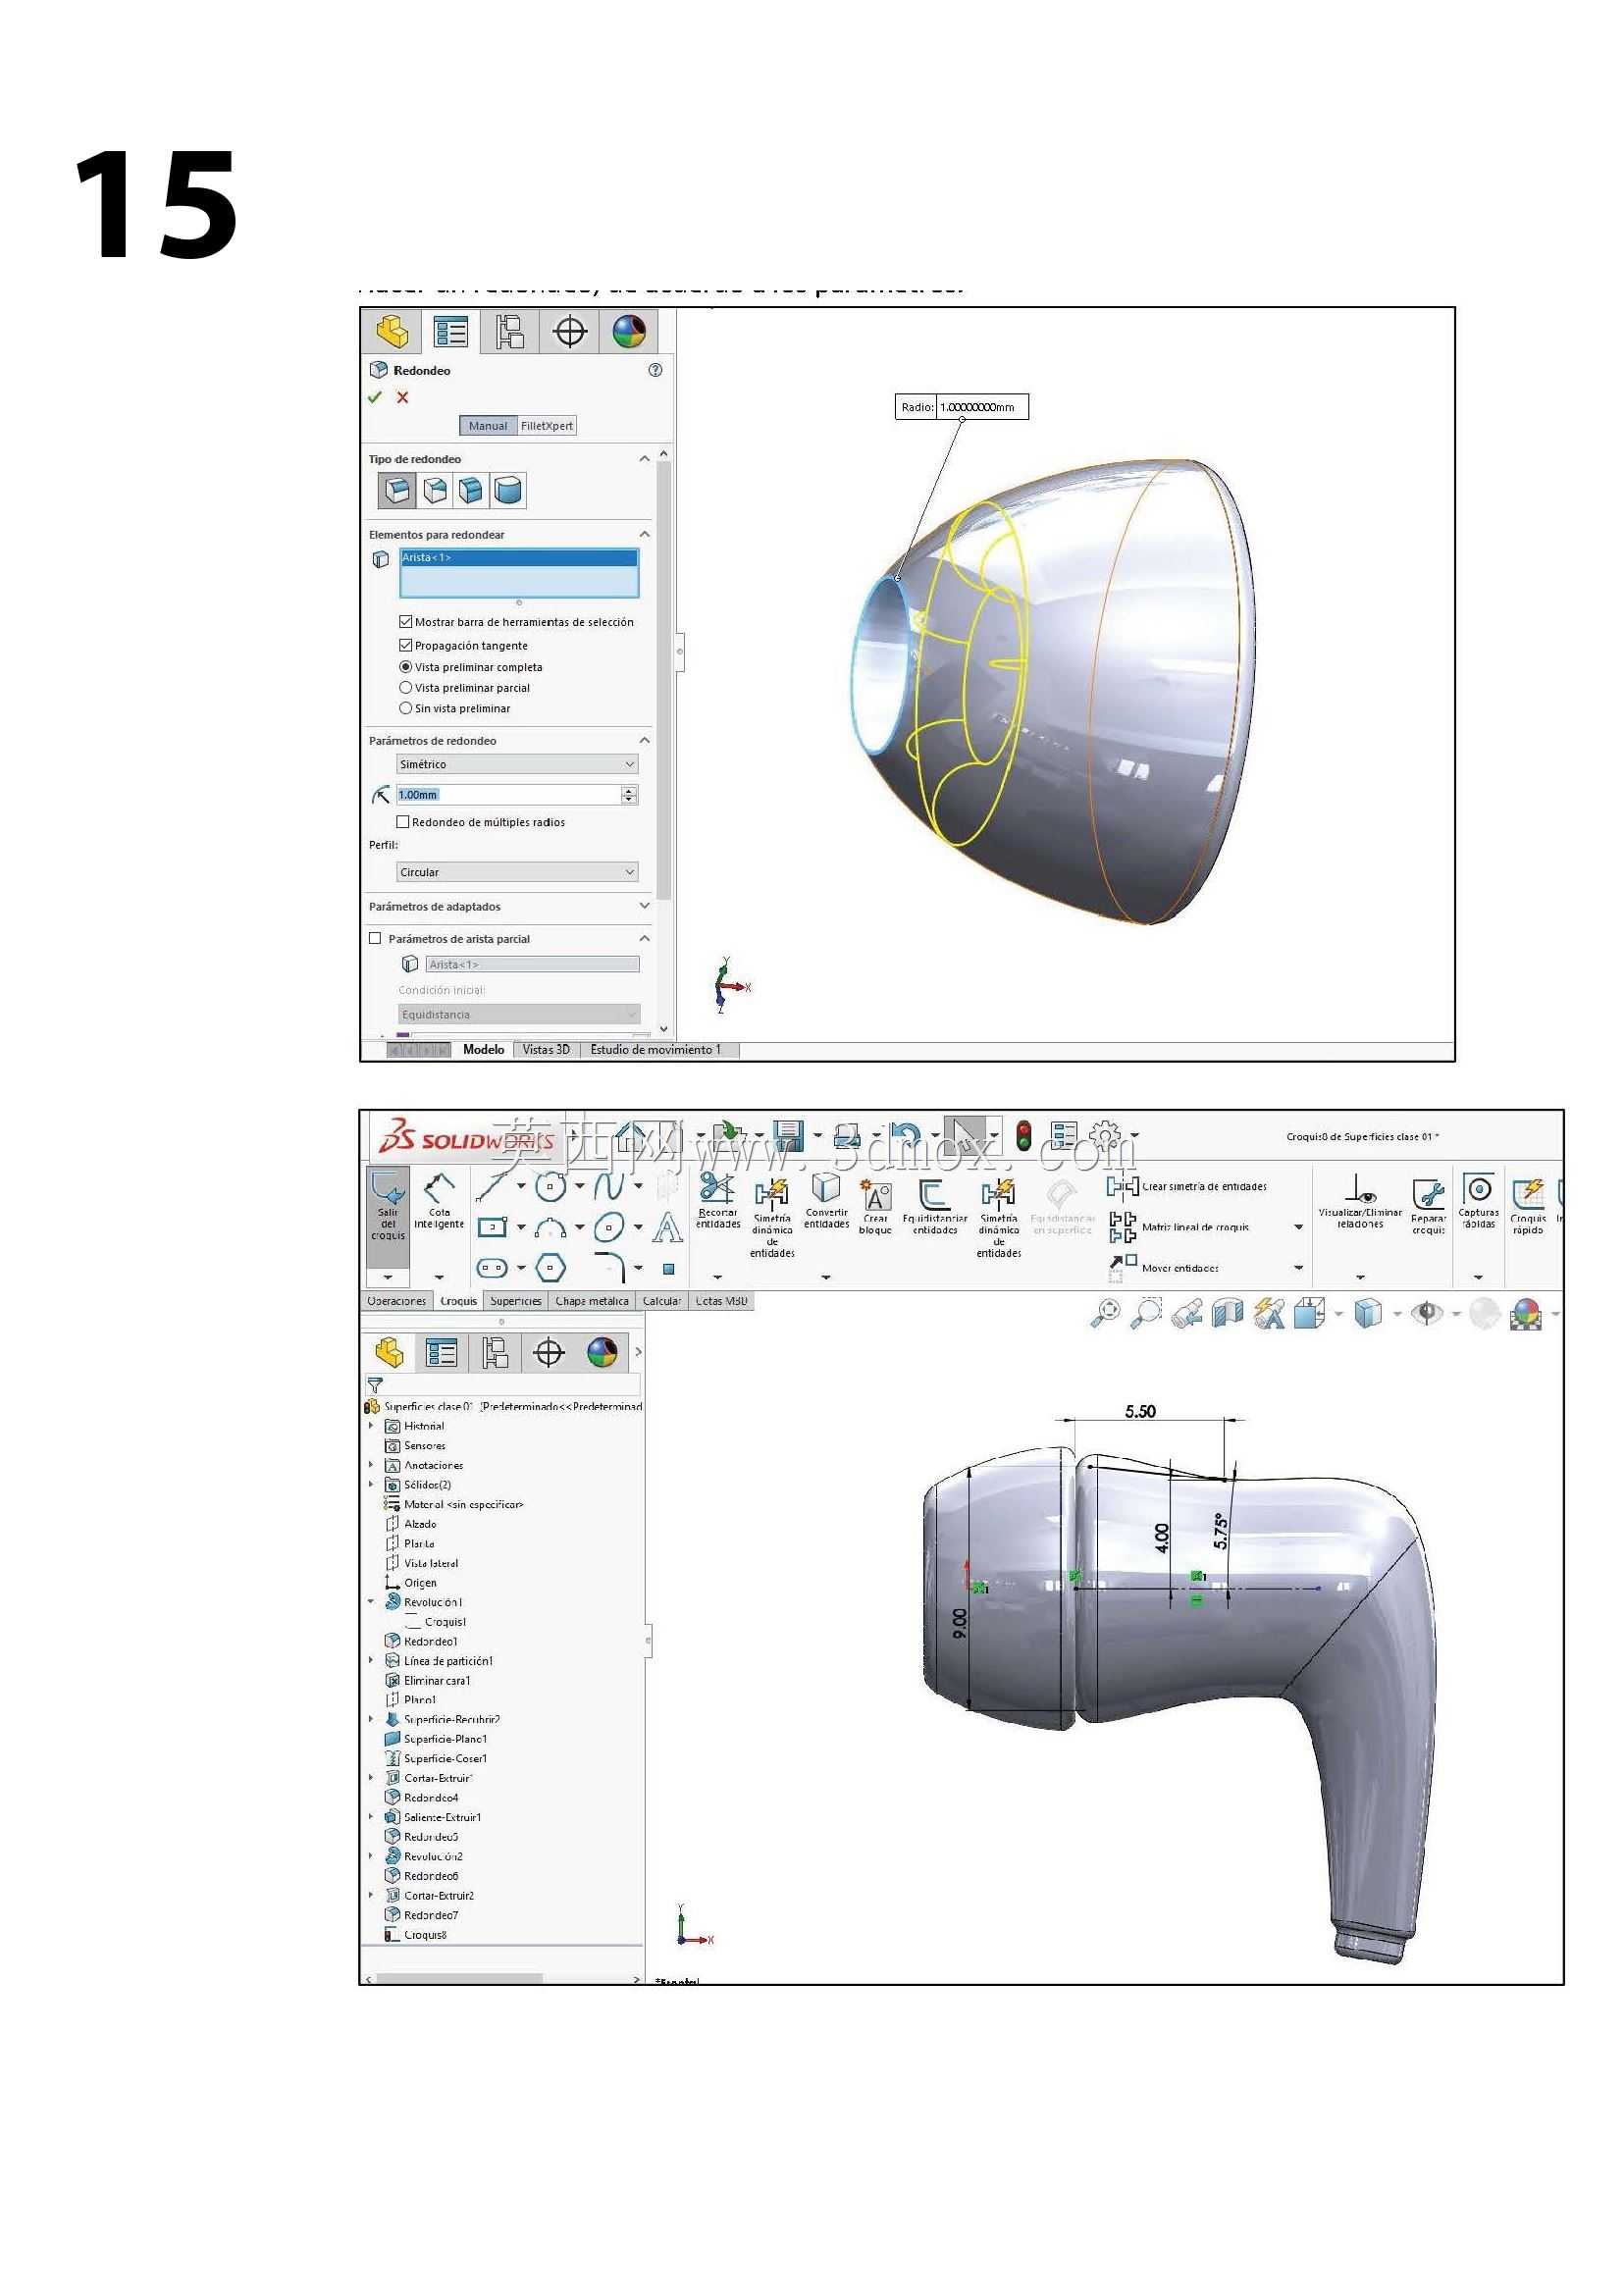Image resolution: width=1624 pixels, height=2296 pixels.
Task: Open Mover entidades dropdown arrow
Action: (x=1298, y=1268)
